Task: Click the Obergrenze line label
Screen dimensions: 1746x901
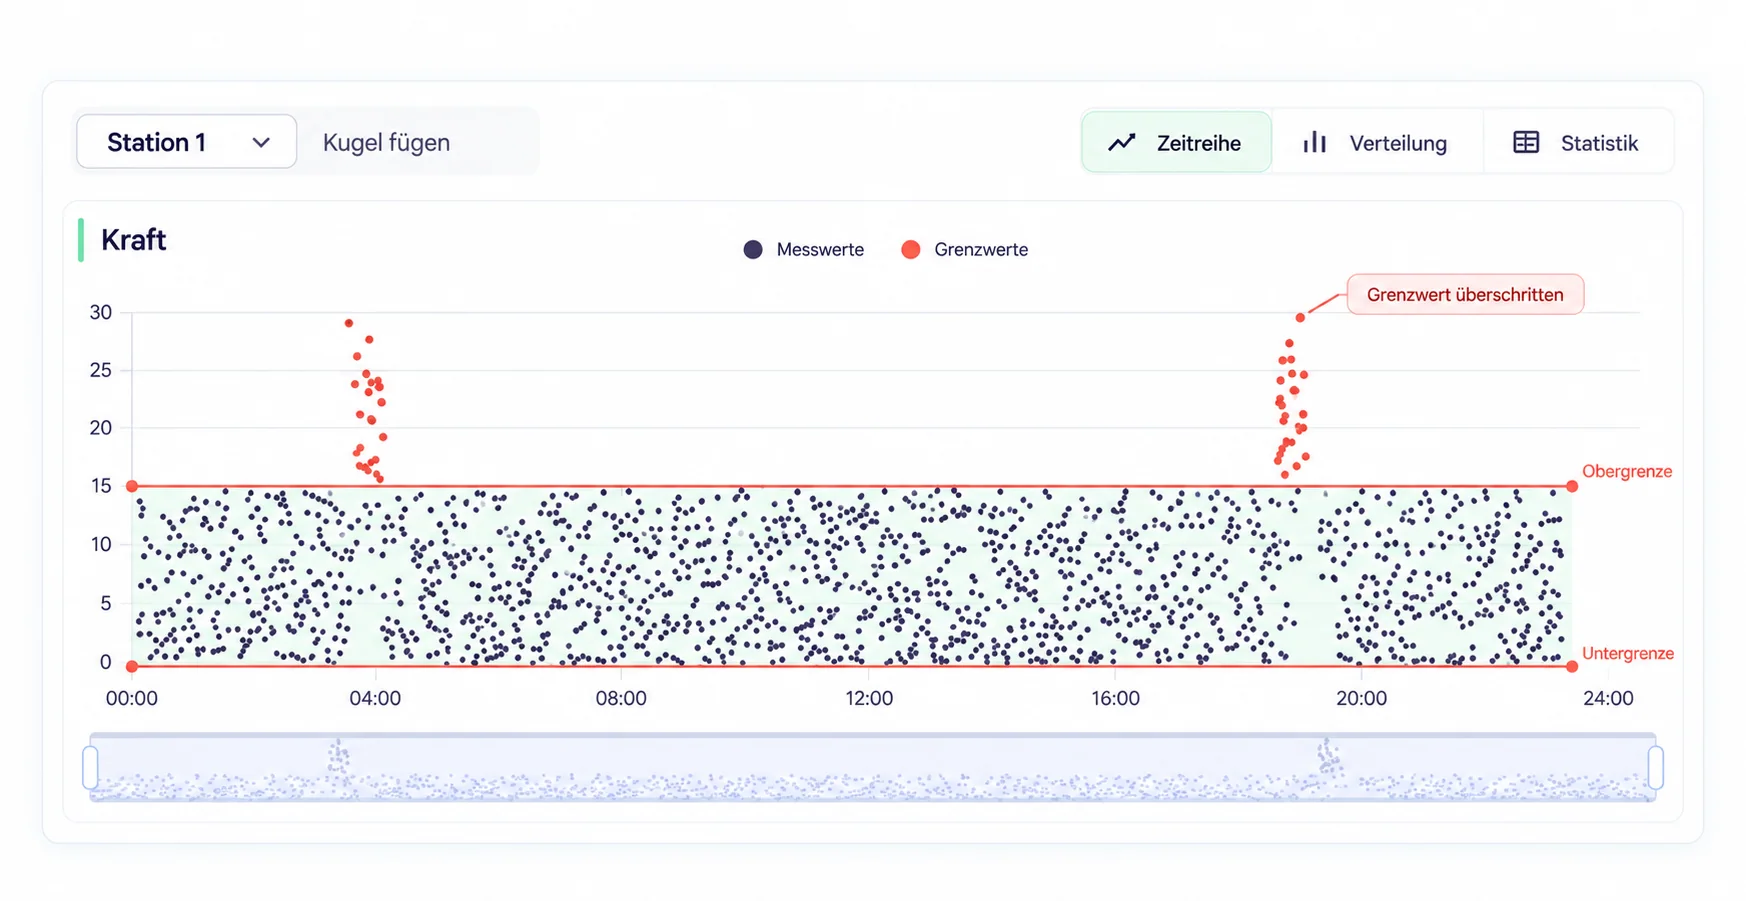Action: [x=1626, y=472]
